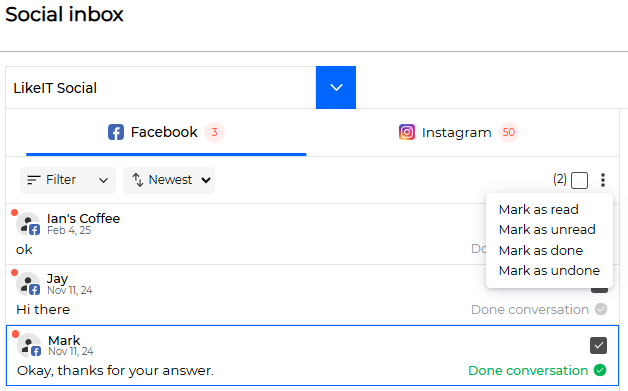The width and height of the screenshot is (628, 391).
Task: Open Ian's Coffee conversation with message ok
Action: click(x=246, y=234)
